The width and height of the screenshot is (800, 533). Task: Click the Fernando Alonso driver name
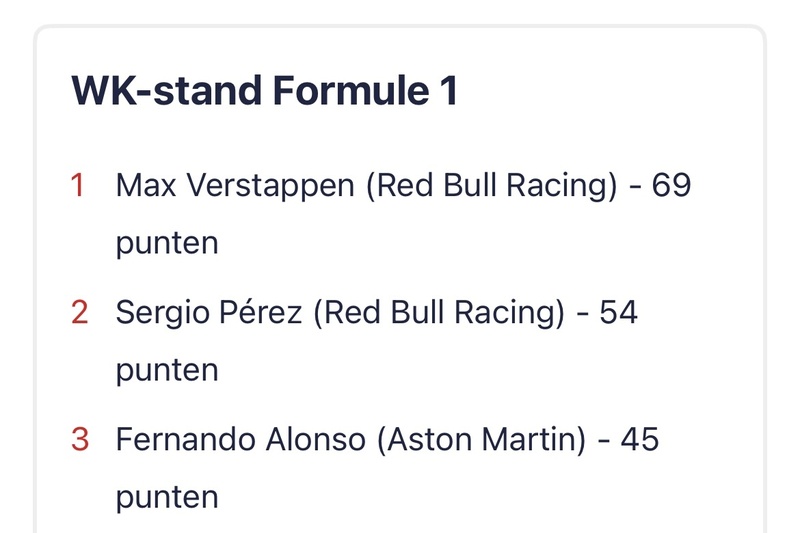click(241, 439)
